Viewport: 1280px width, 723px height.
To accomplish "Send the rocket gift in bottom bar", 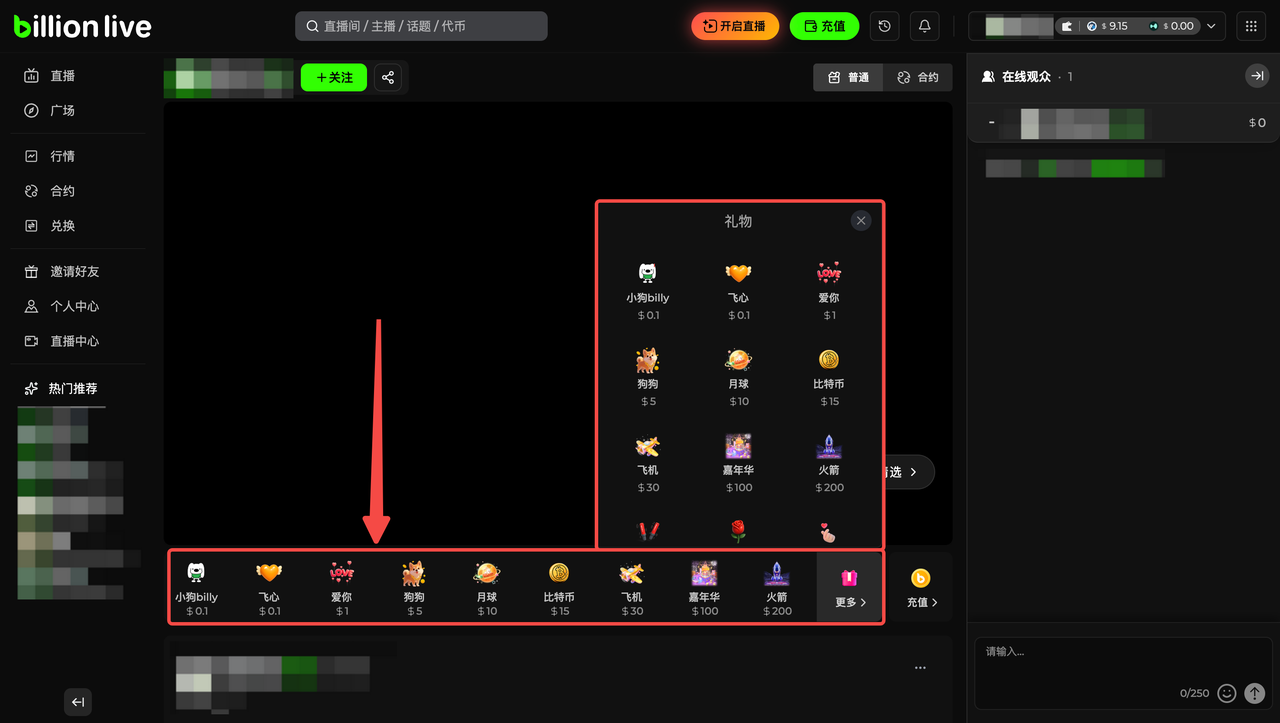I will click(x=777, y=587).
